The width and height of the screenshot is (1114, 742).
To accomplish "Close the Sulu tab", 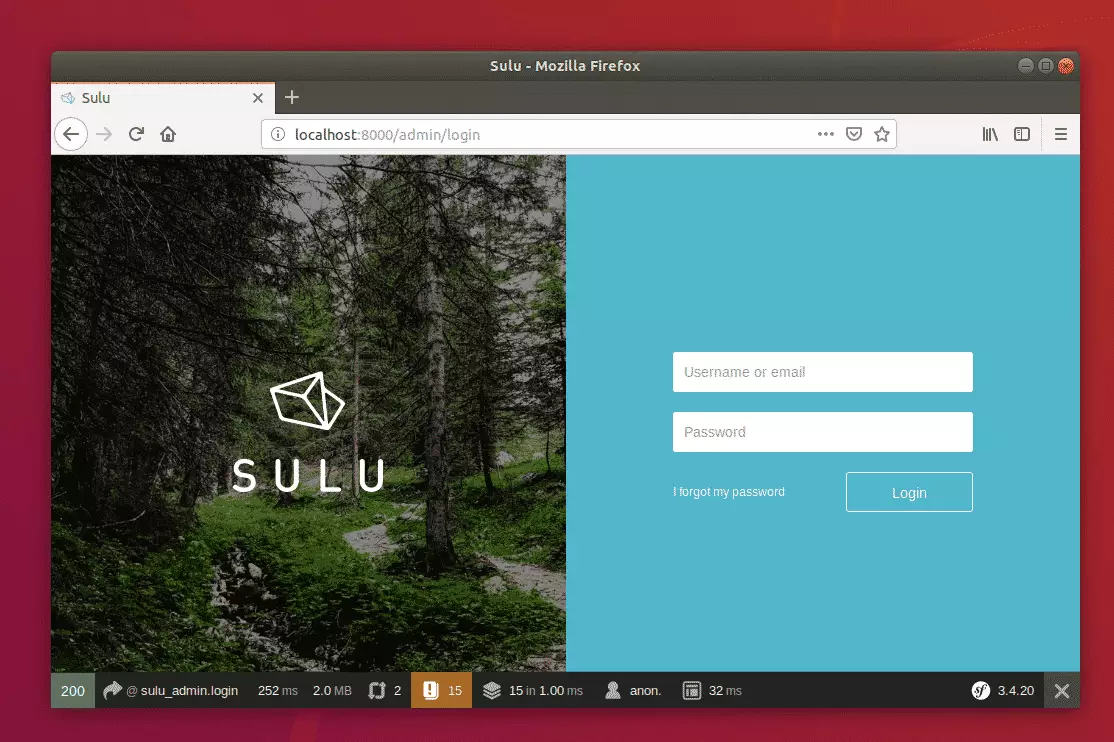I will click(258, 98).
